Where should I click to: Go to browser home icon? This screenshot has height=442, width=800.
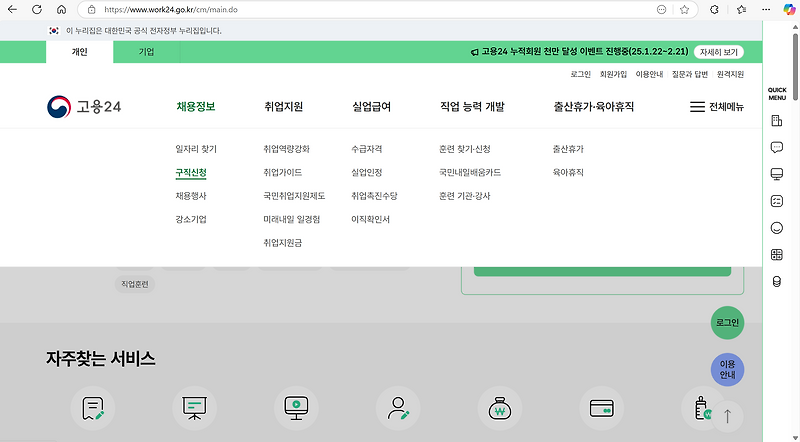(x=61, y=9)
